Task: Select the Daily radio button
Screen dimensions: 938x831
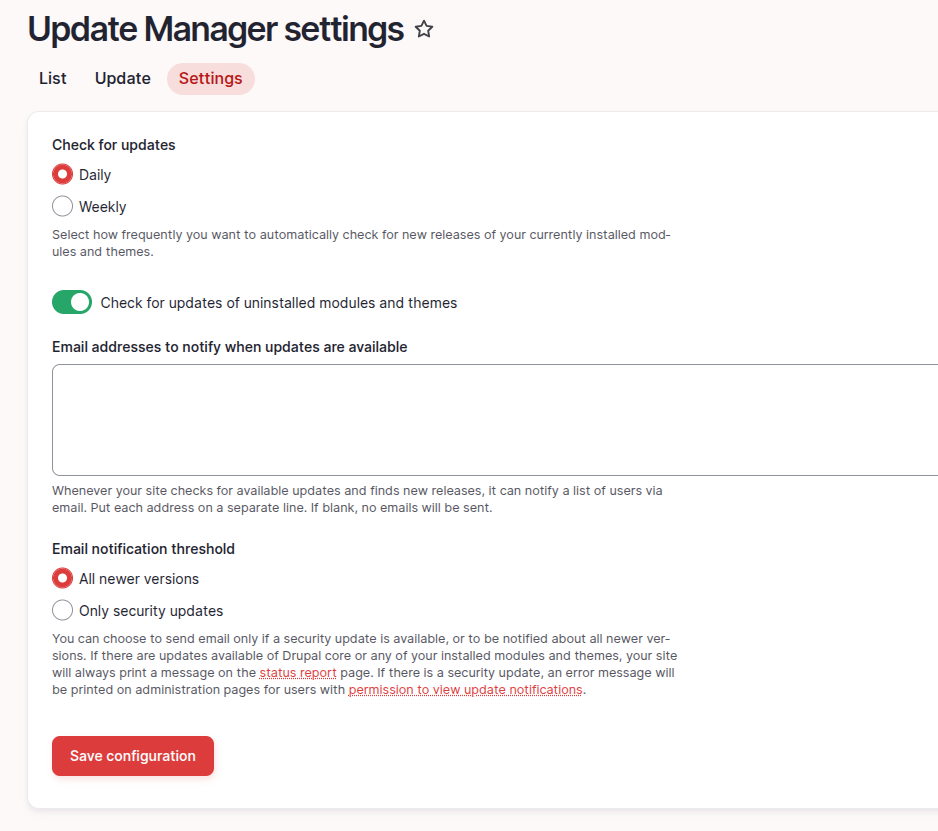Action: point(63,175)
